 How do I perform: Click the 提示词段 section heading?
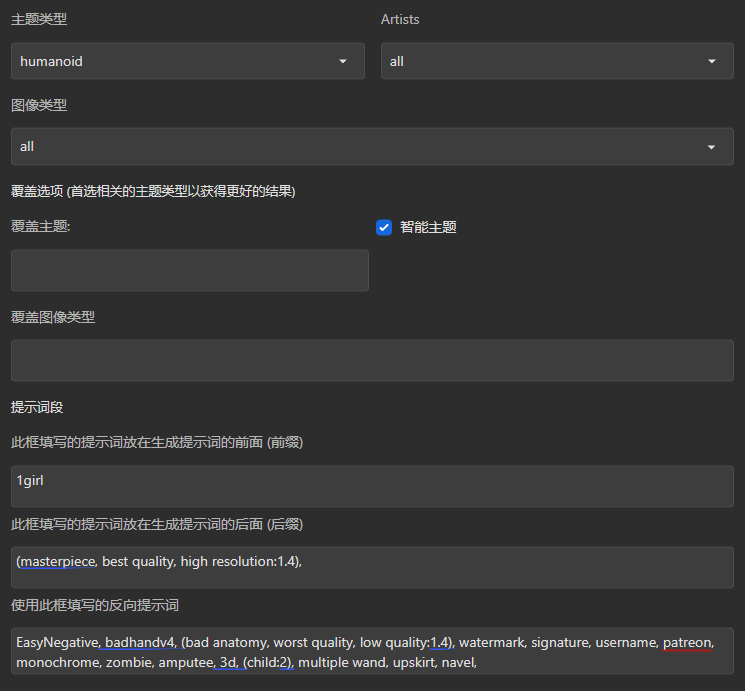pos(39,407)
